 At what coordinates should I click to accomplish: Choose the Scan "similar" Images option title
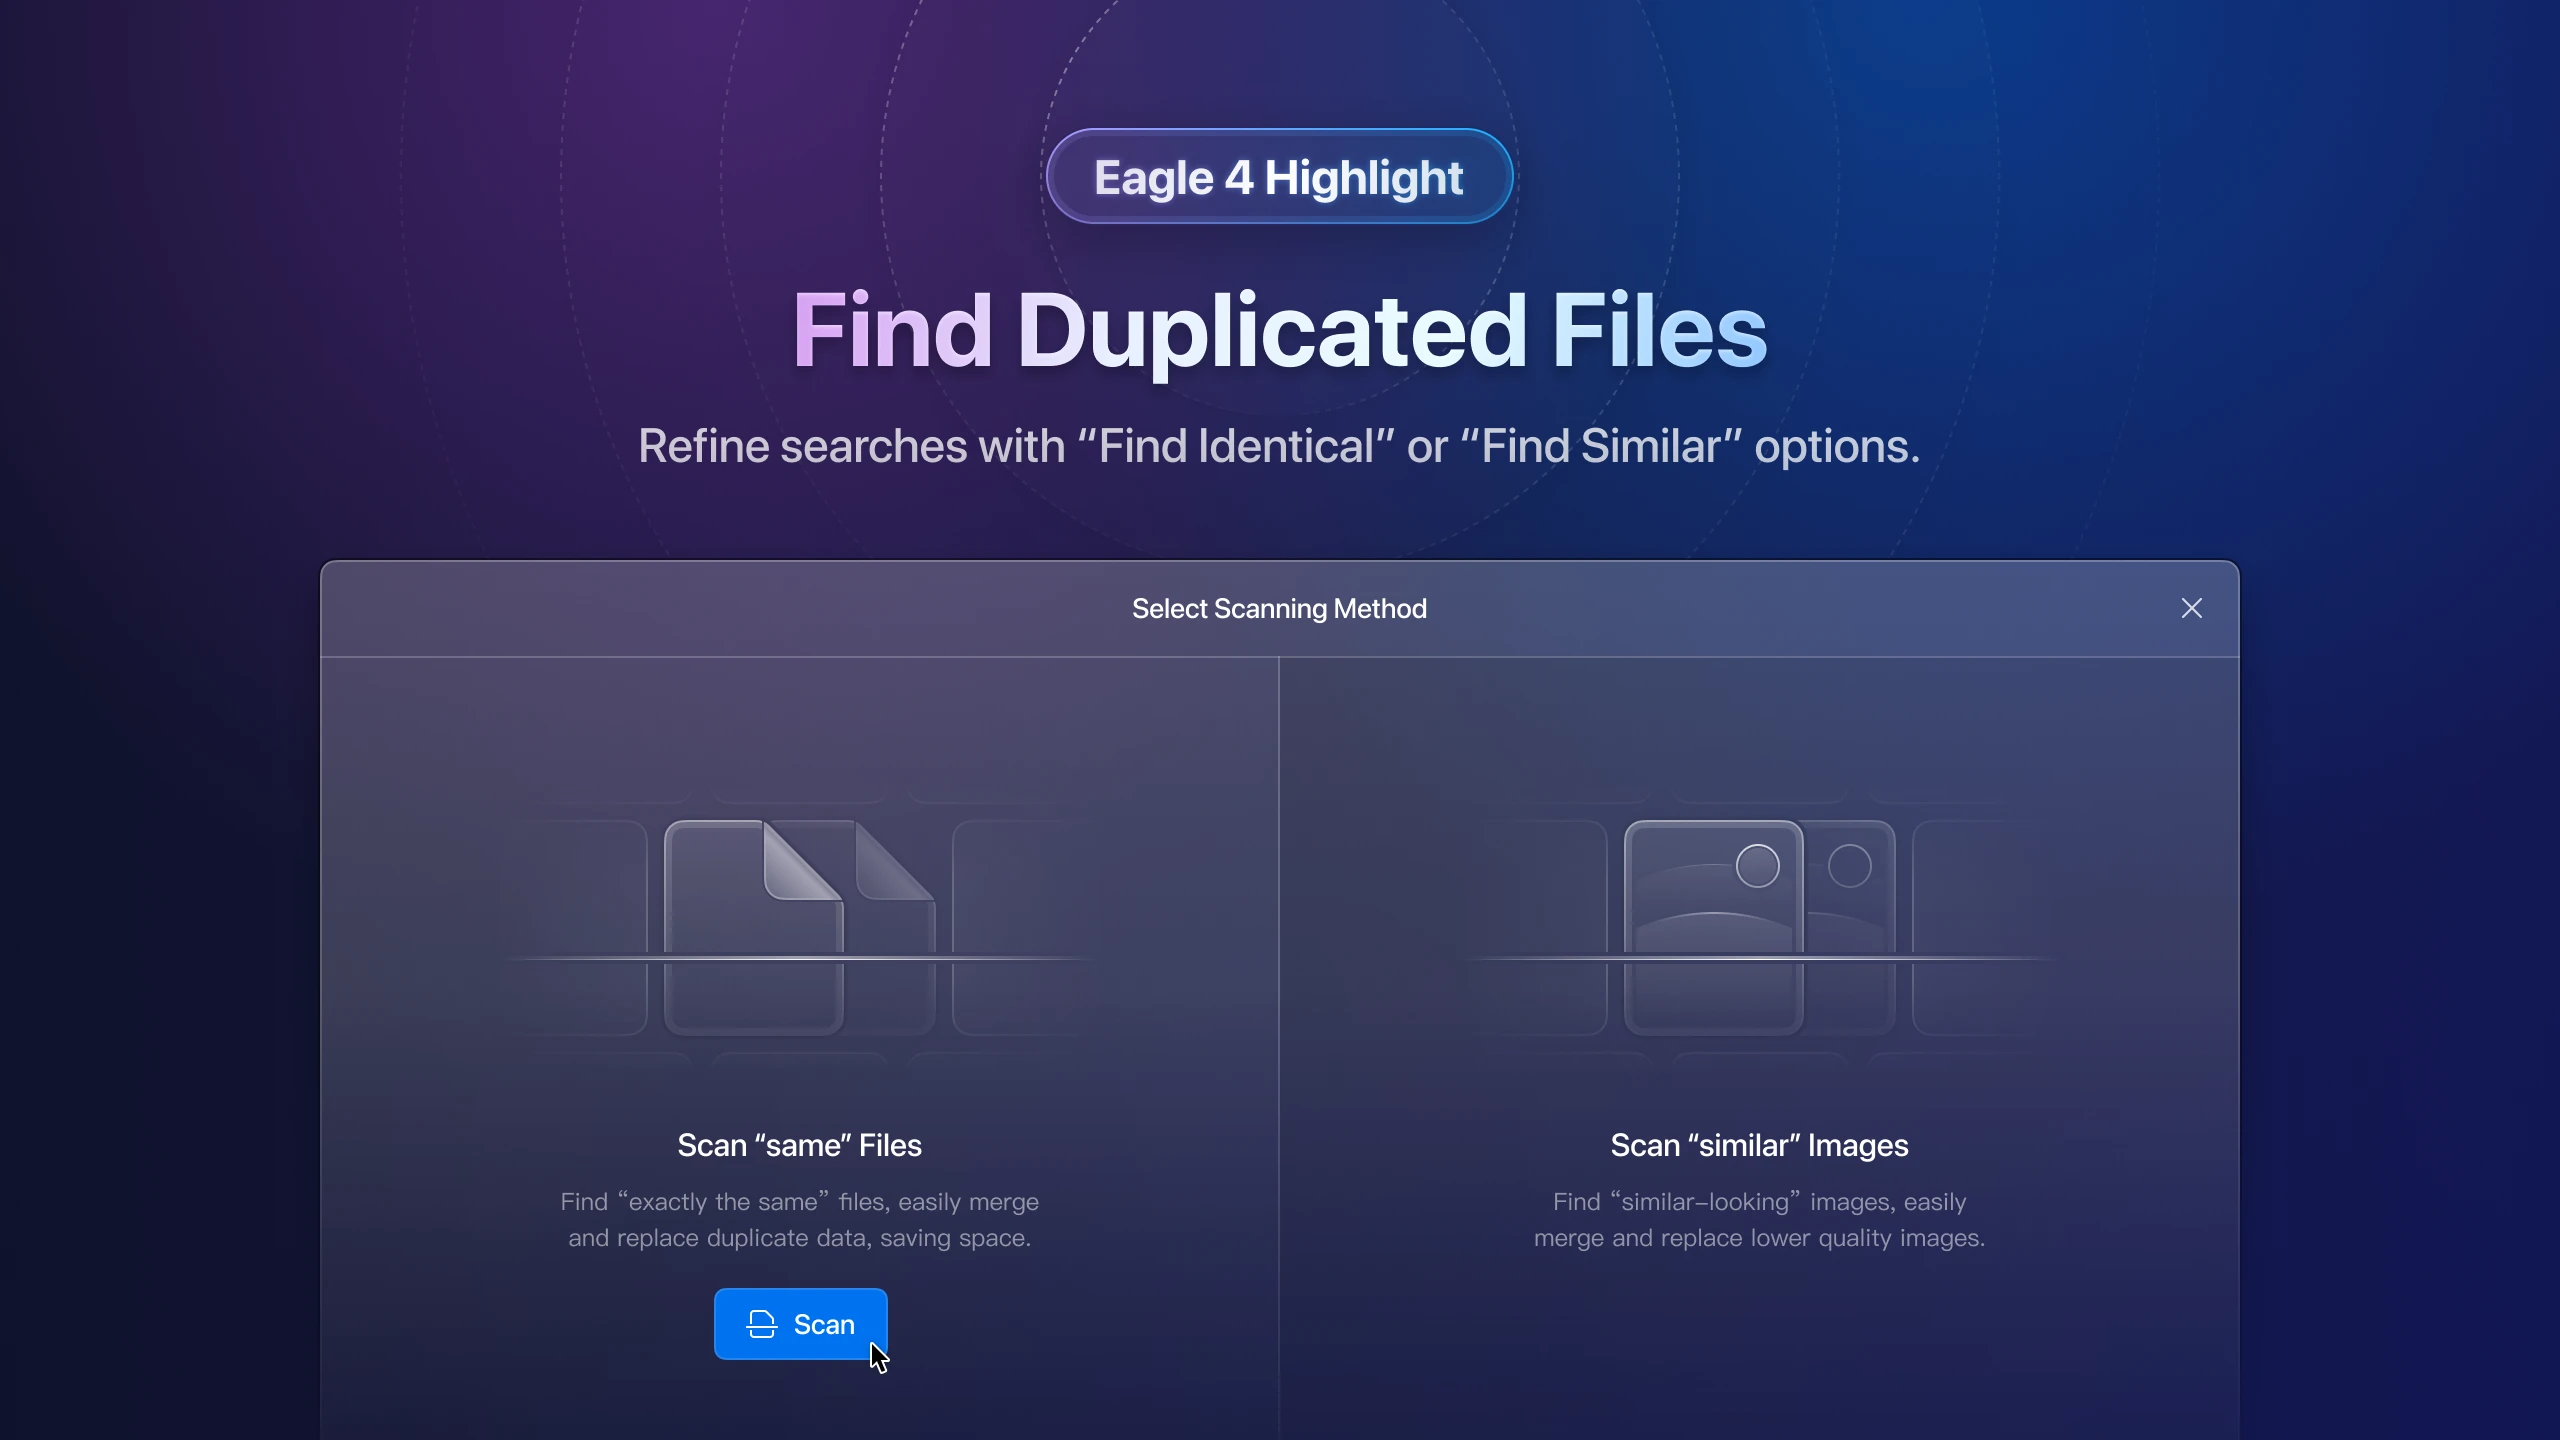tap(1759, 1145)
